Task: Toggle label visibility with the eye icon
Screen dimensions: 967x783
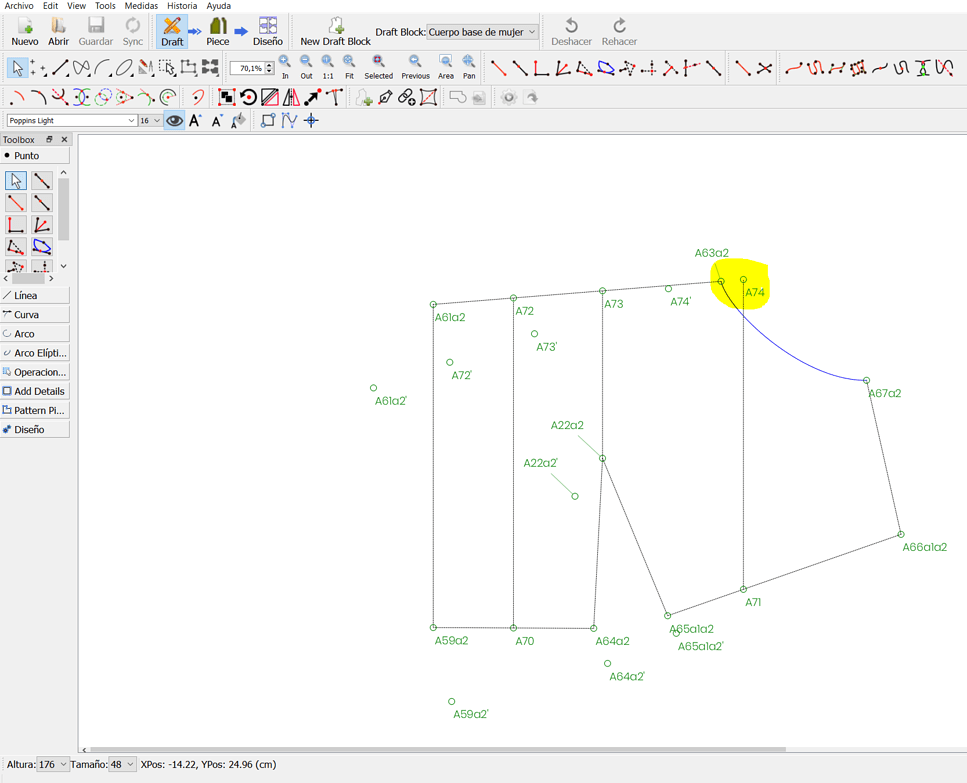Action: coord(174,120)
